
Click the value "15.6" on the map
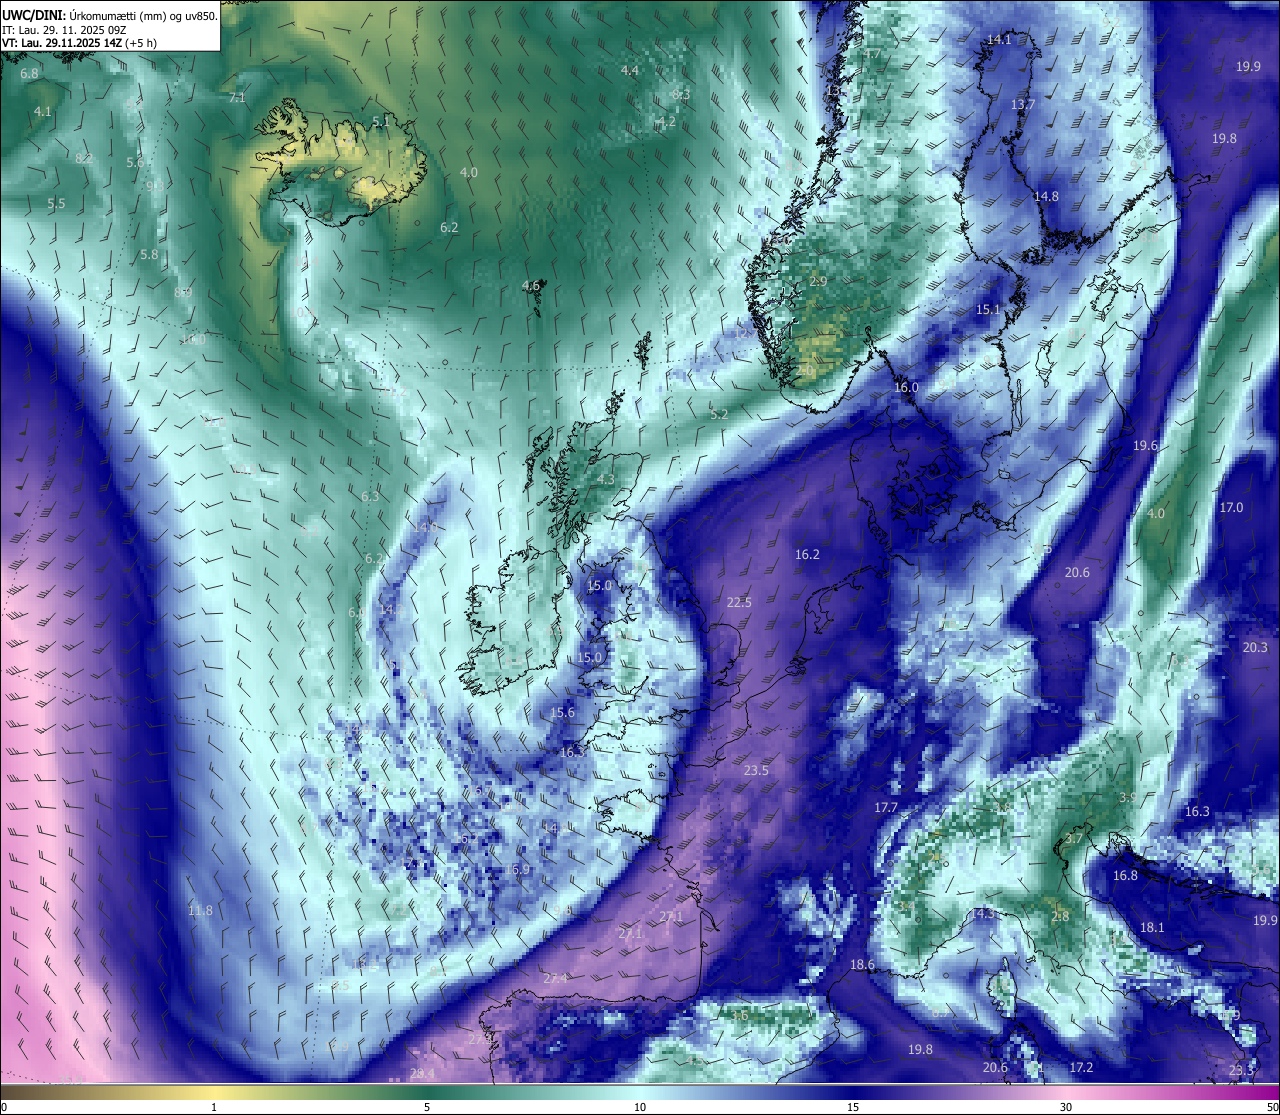pyautogui.click(x=563, y=713)
